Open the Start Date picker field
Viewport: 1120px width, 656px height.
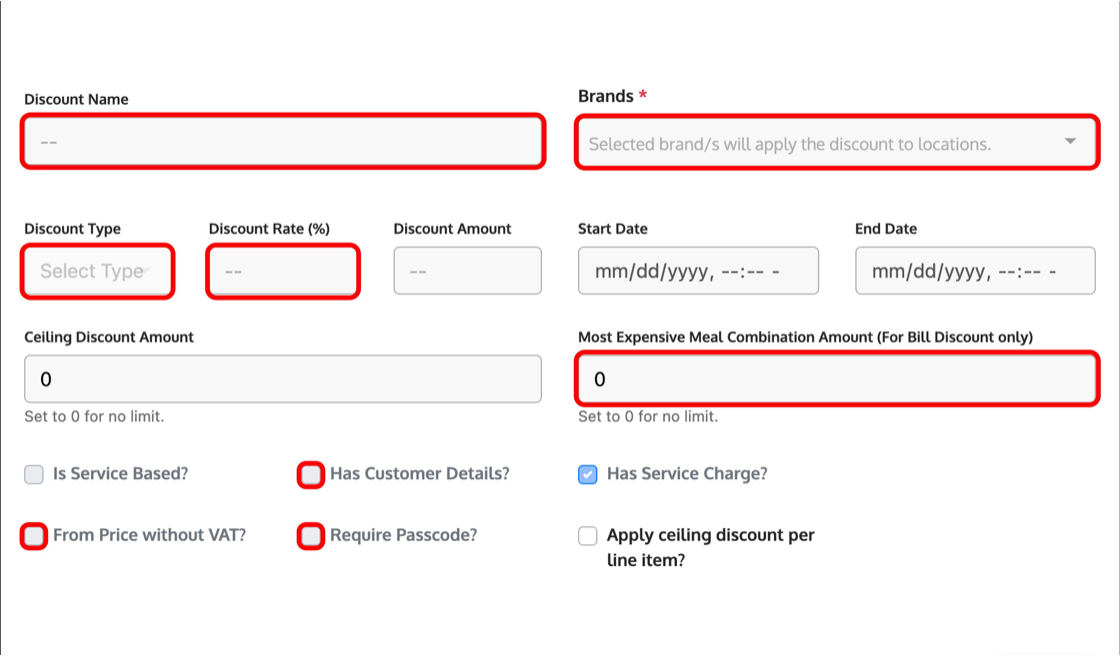tap(698, 271)
